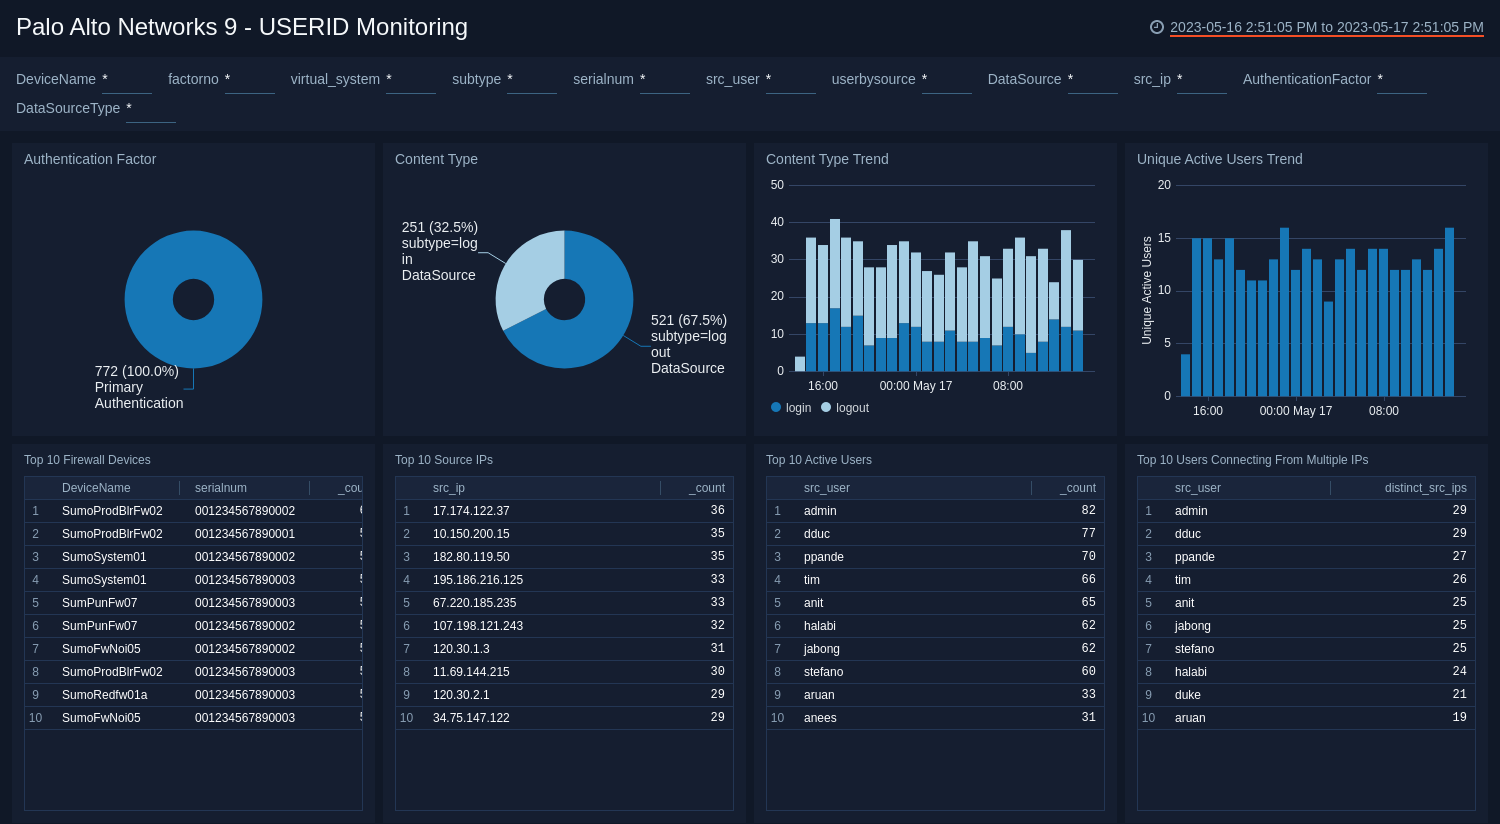Click source IP 17.174.122.37 entry
This screenshot has width=1500, height=824.
[x=469, y=510]
